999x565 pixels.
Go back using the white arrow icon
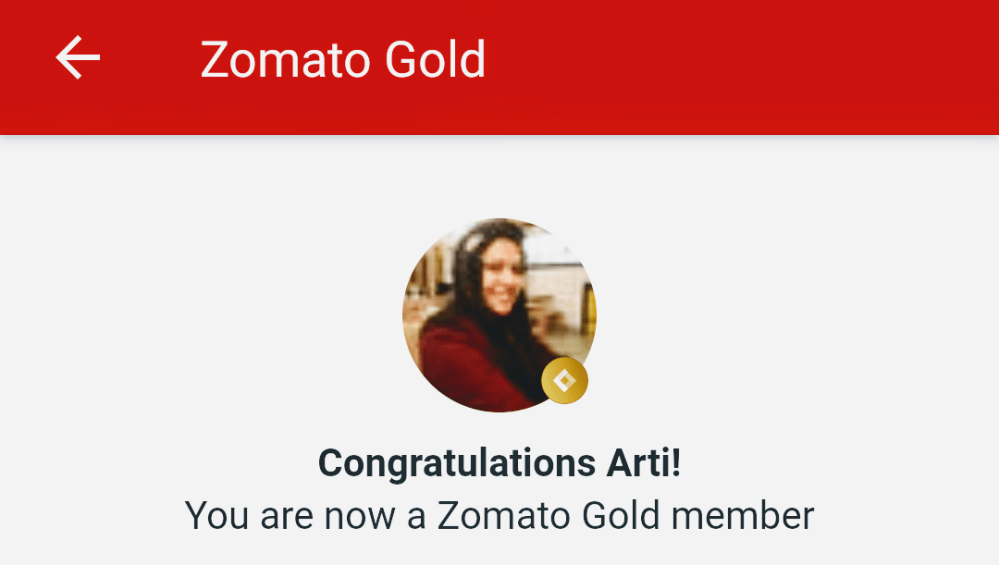pyautogui.click(x=78, y=57)
